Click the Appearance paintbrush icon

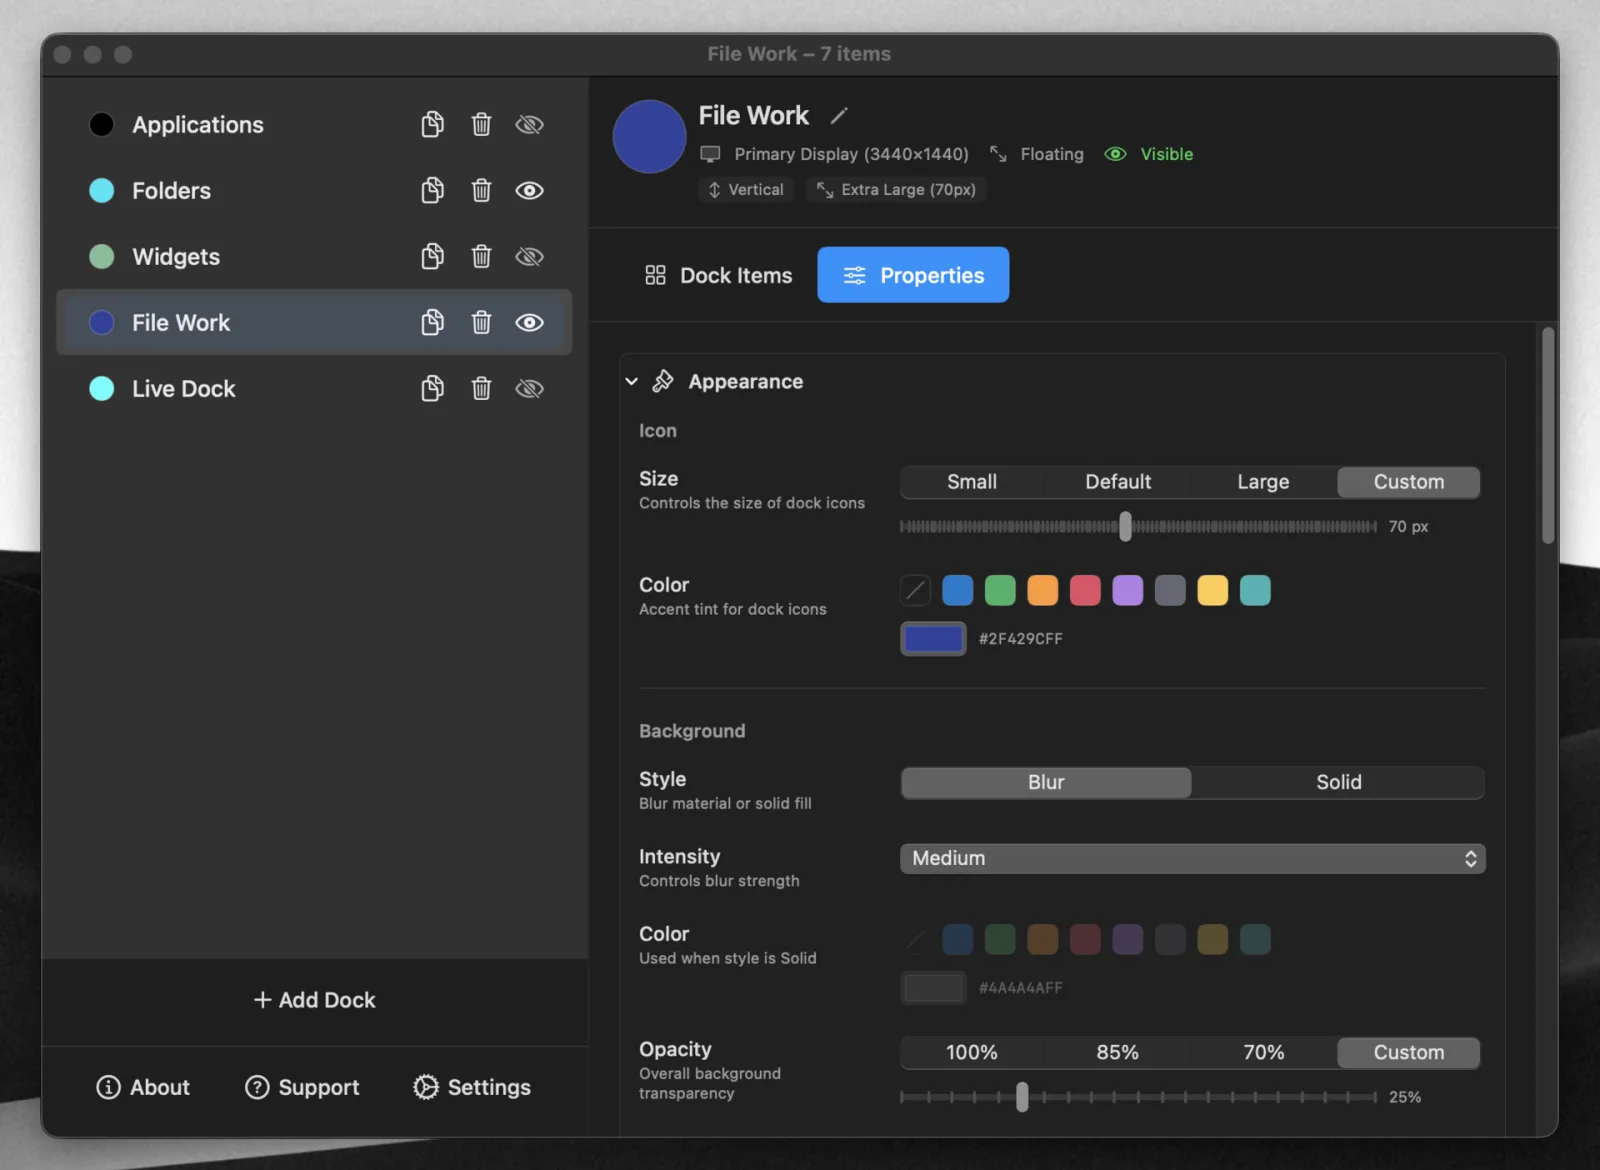pyautogui.click(x=662, y=381)
